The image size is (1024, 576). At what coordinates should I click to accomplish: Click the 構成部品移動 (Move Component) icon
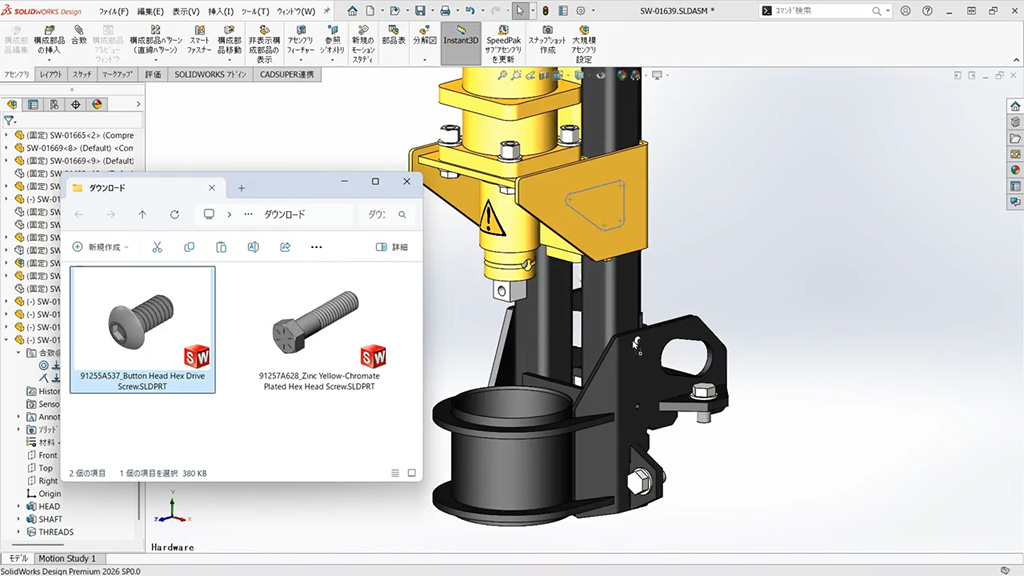point(229,31)
